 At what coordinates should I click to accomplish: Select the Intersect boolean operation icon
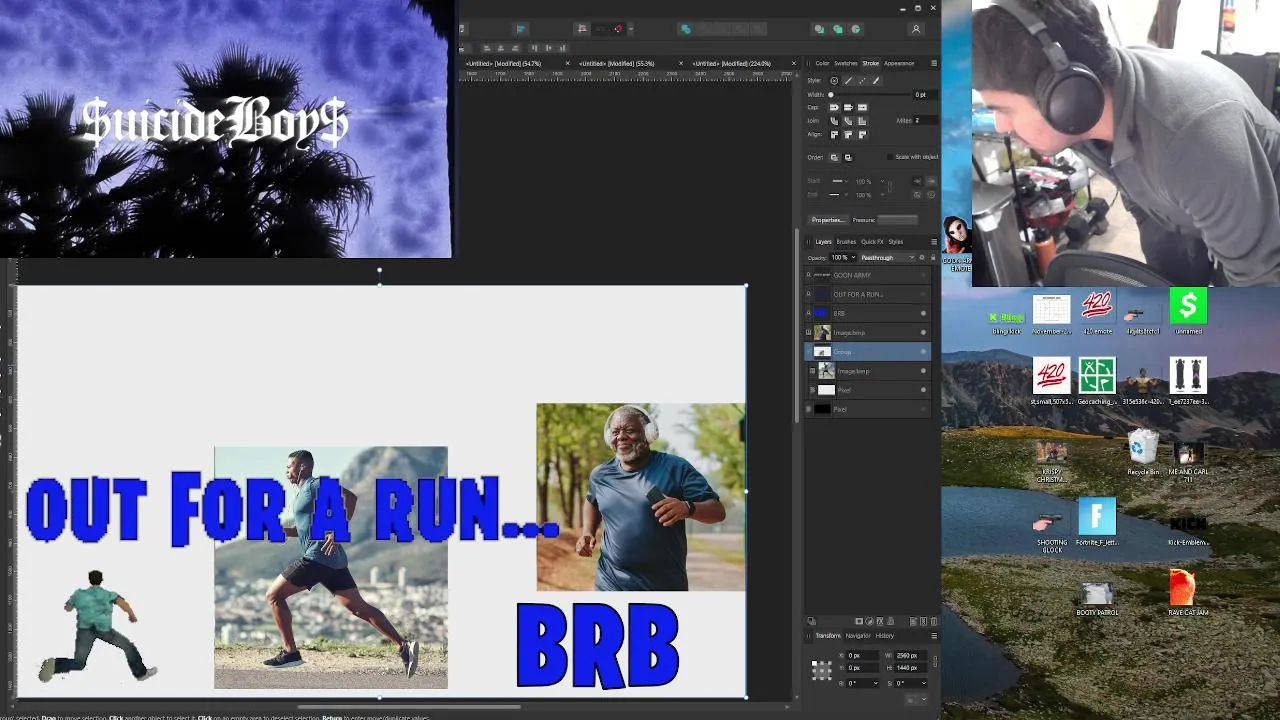[x=856, y=29]
